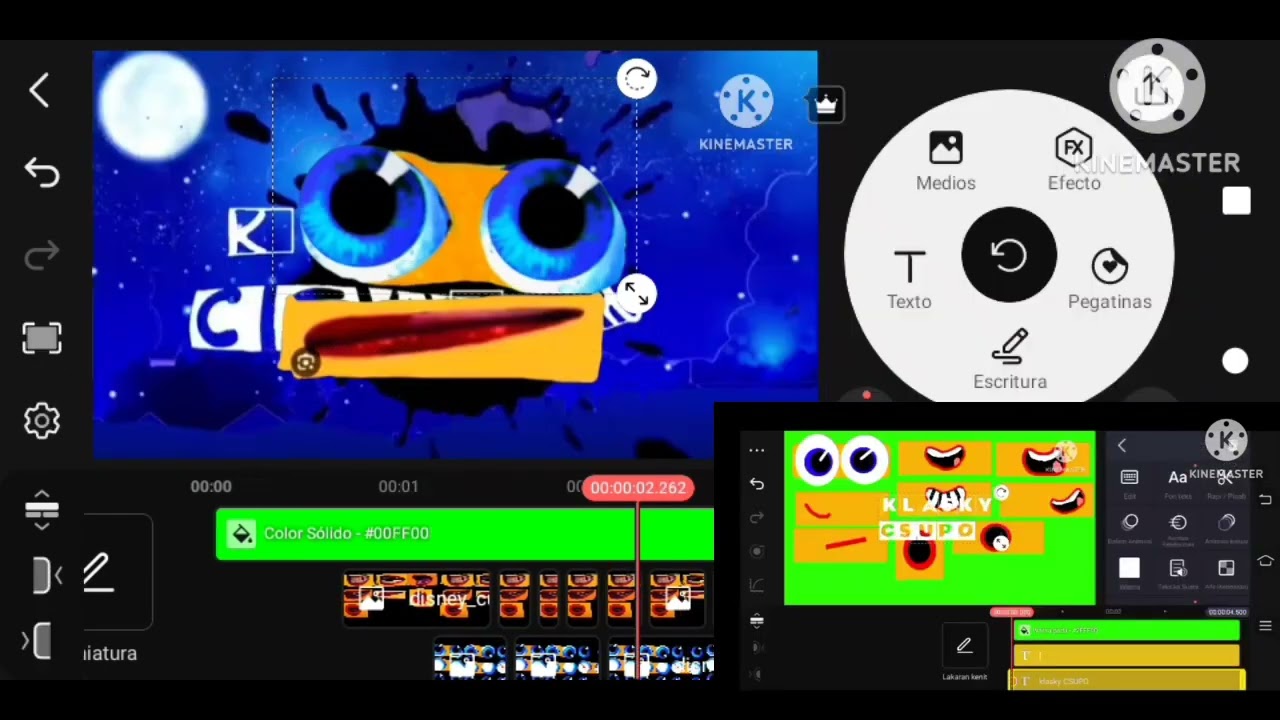
Task: Open project settings gear
Action: coord(42,421)
